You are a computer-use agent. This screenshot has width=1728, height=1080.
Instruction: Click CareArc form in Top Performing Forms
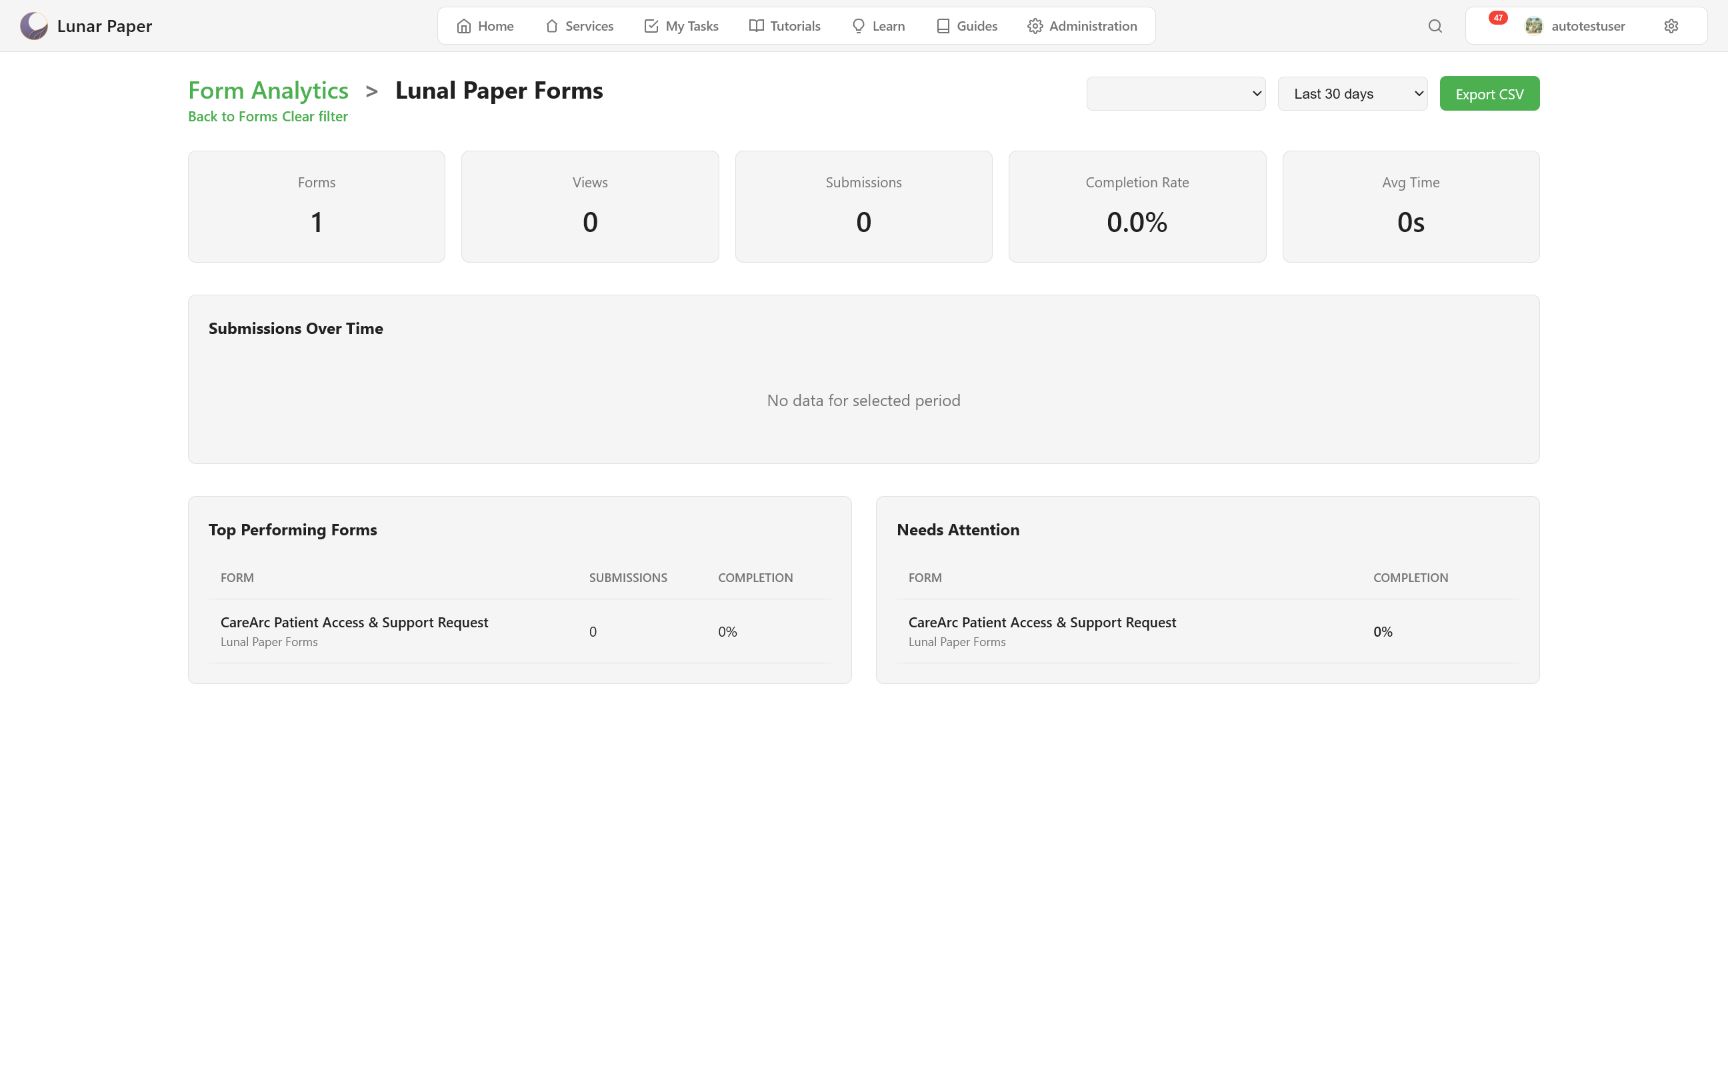(x=354, y=622)
